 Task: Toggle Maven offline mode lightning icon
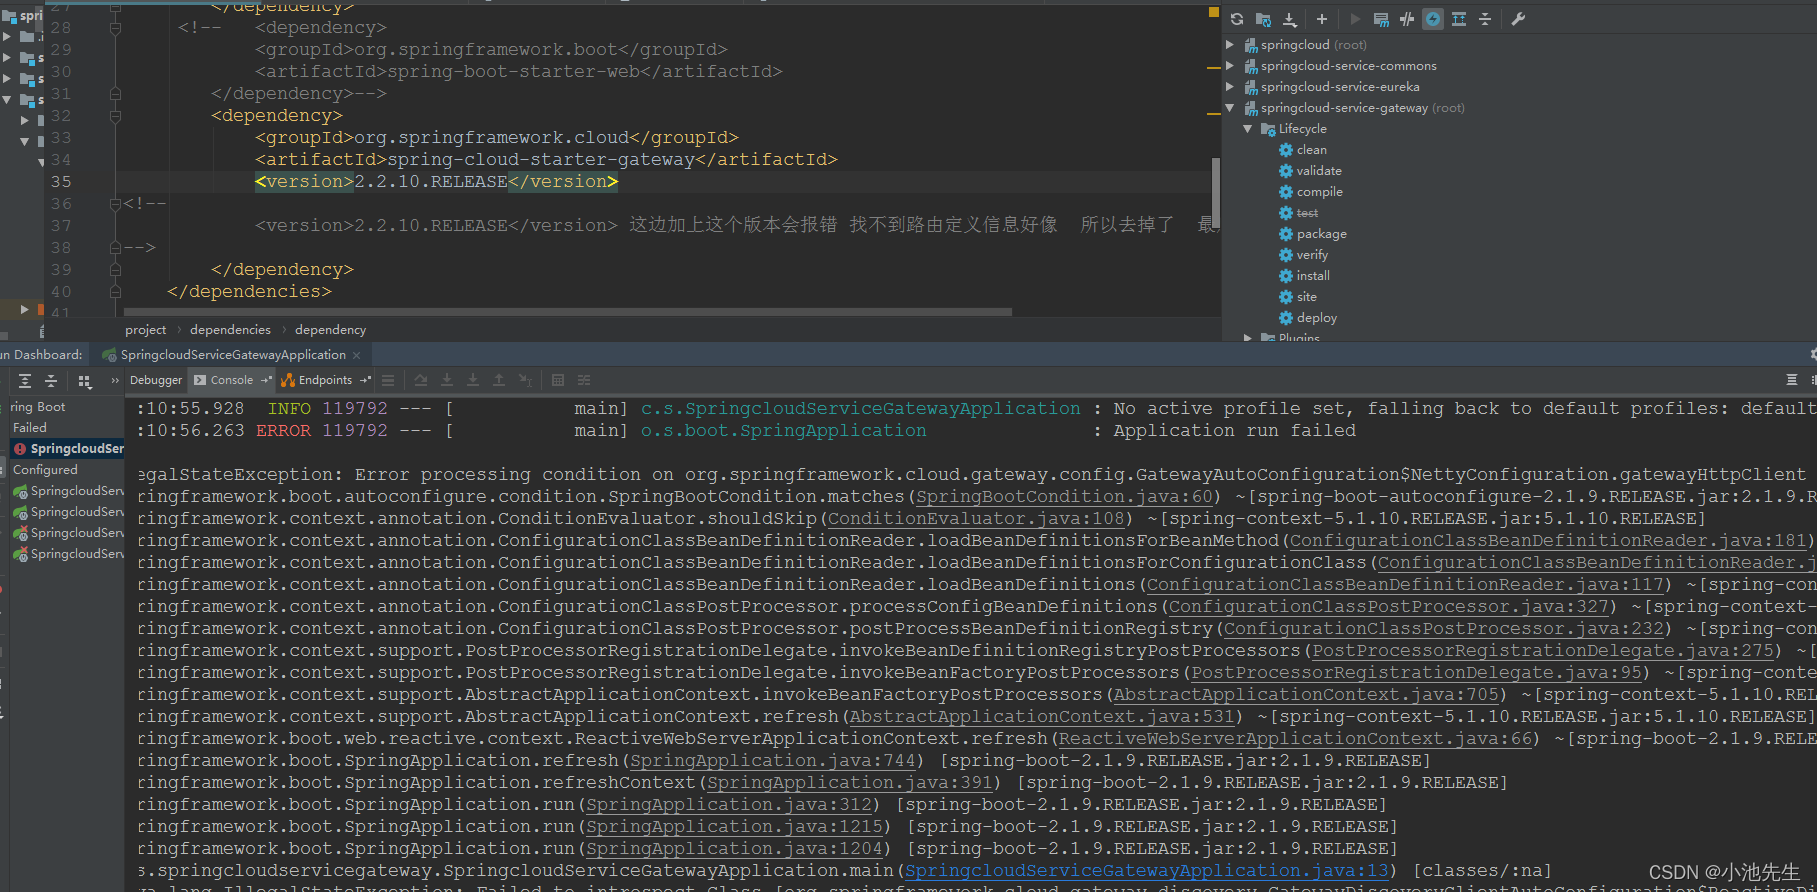(x=1433, y=19)
